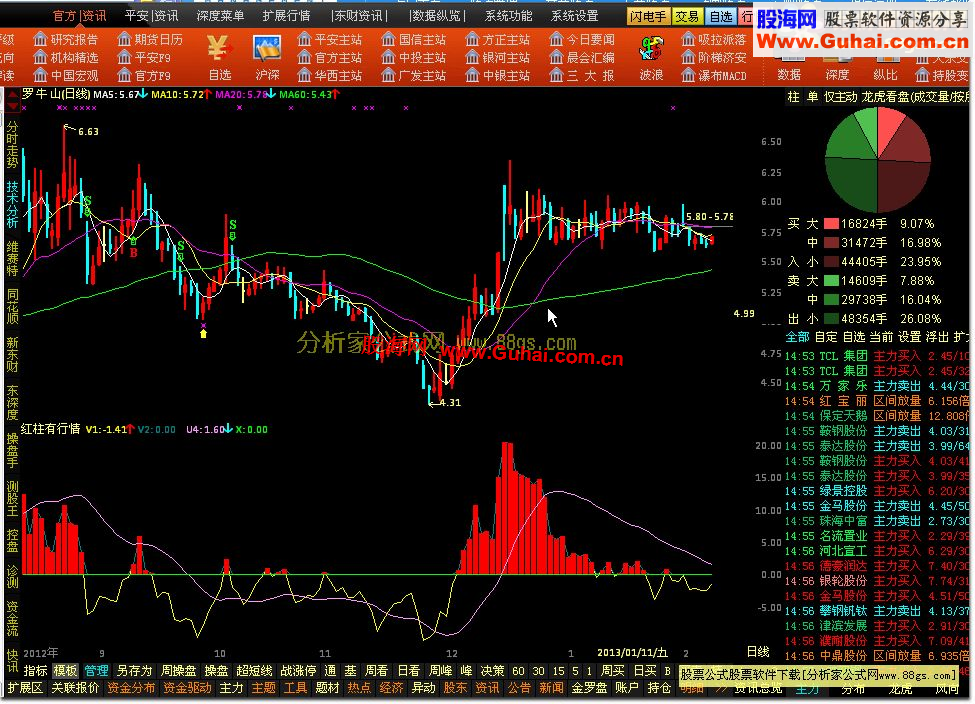
Task: Go to 平安主站
Action: tap(330, 40)
